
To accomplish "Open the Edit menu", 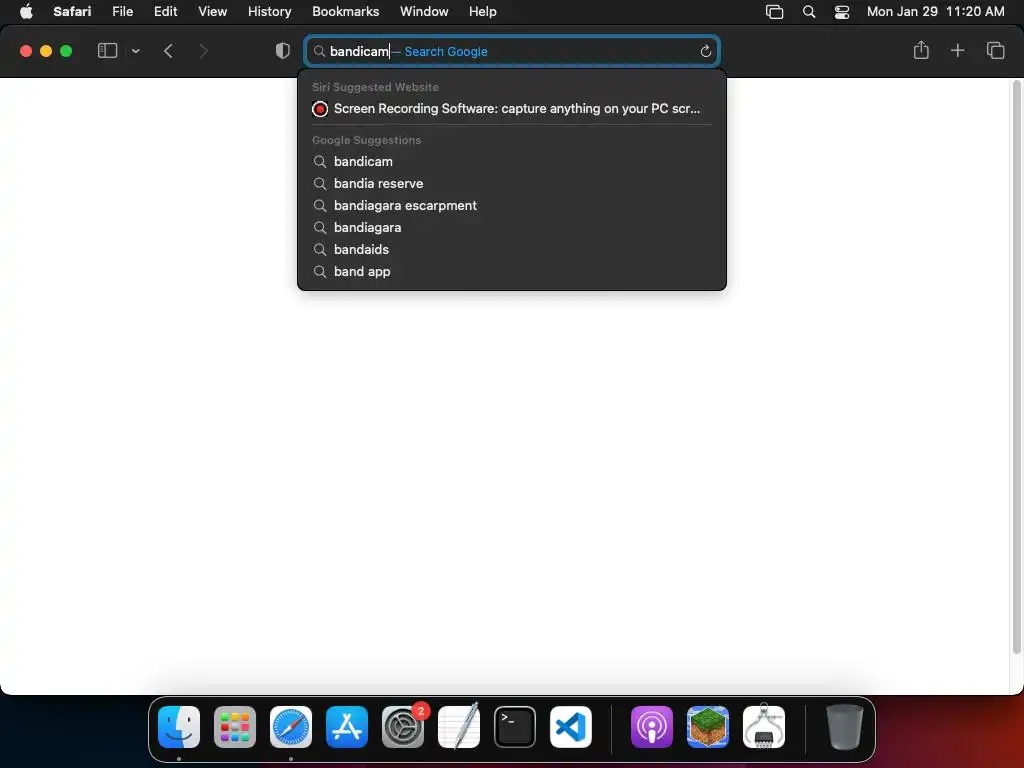I will click(165, 11).
